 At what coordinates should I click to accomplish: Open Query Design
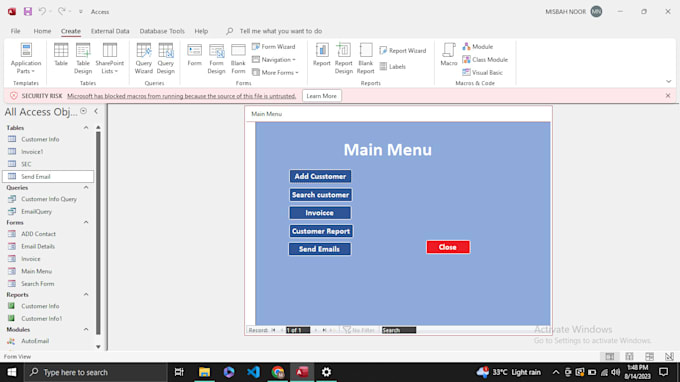click(166, 59)
